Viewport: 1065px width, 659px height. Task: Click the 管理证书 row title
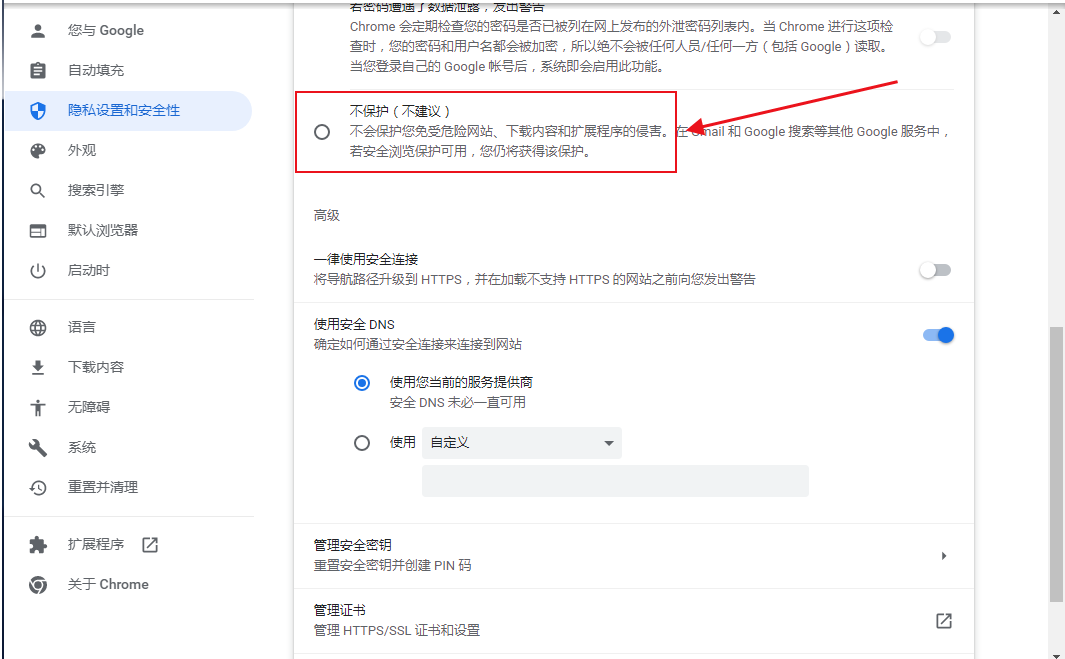(340, 610)
